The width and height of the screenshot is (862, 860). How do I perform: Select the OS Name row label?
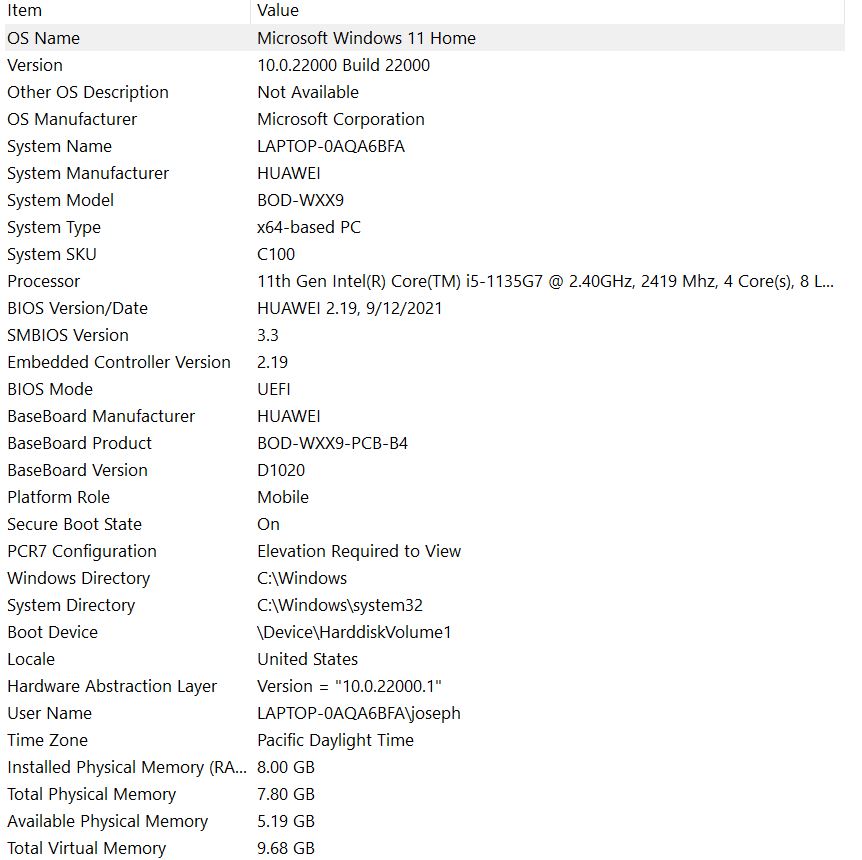click(43, 38)
